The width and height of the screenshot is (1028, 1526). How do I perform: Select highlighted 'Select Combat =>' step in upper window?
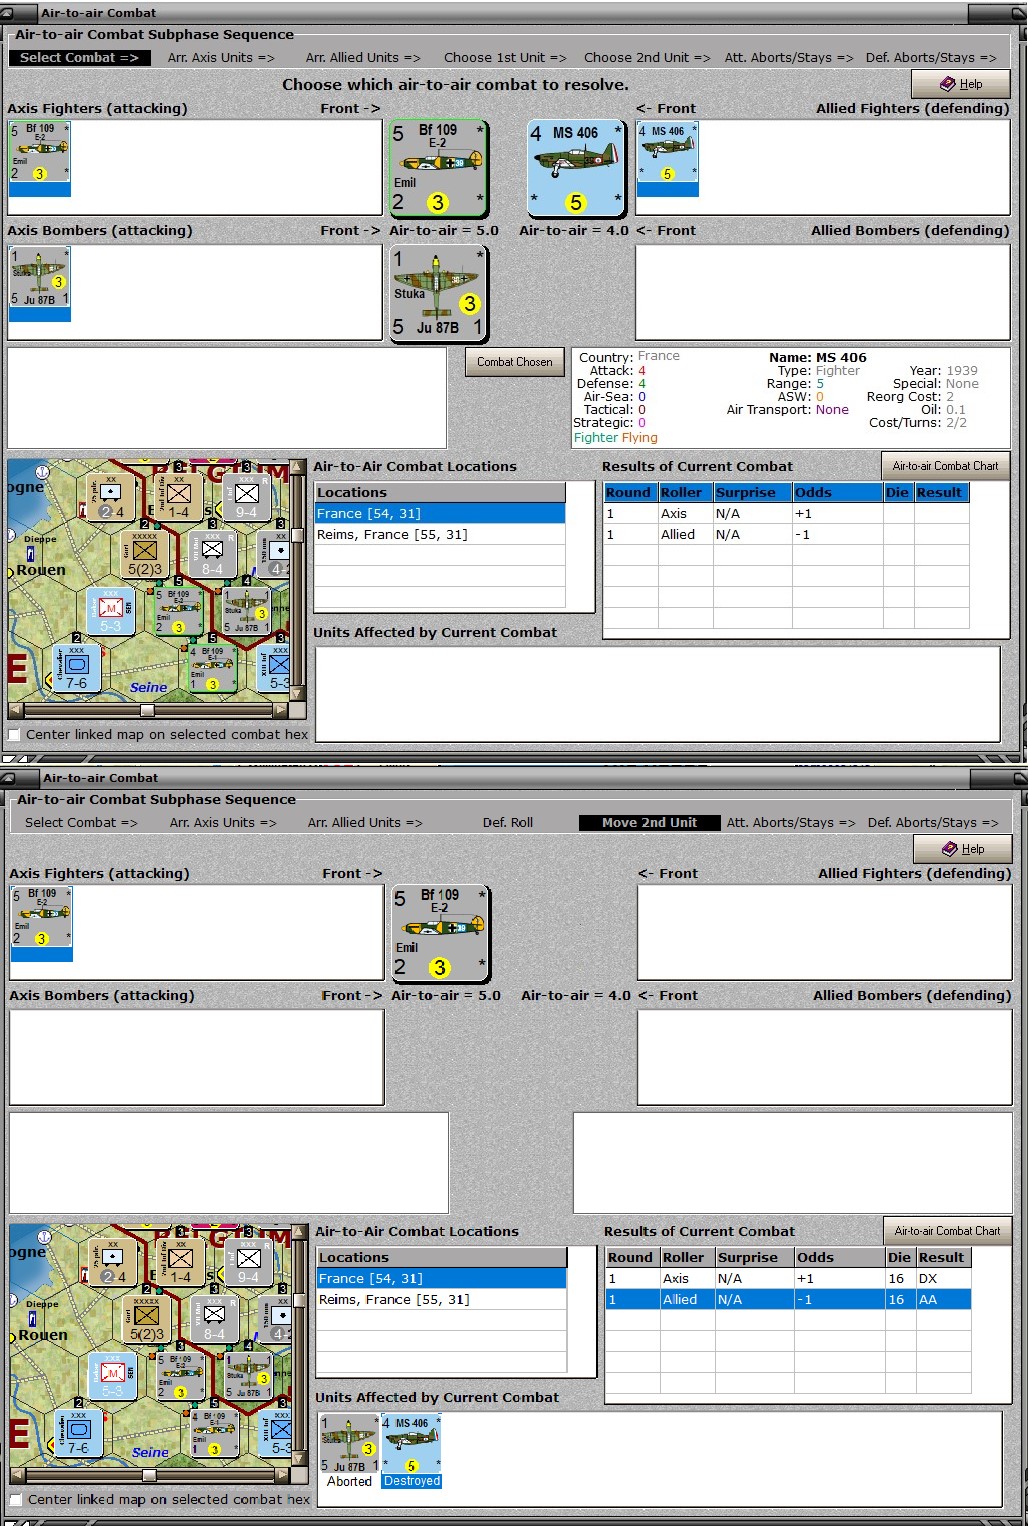click(80, 58)
